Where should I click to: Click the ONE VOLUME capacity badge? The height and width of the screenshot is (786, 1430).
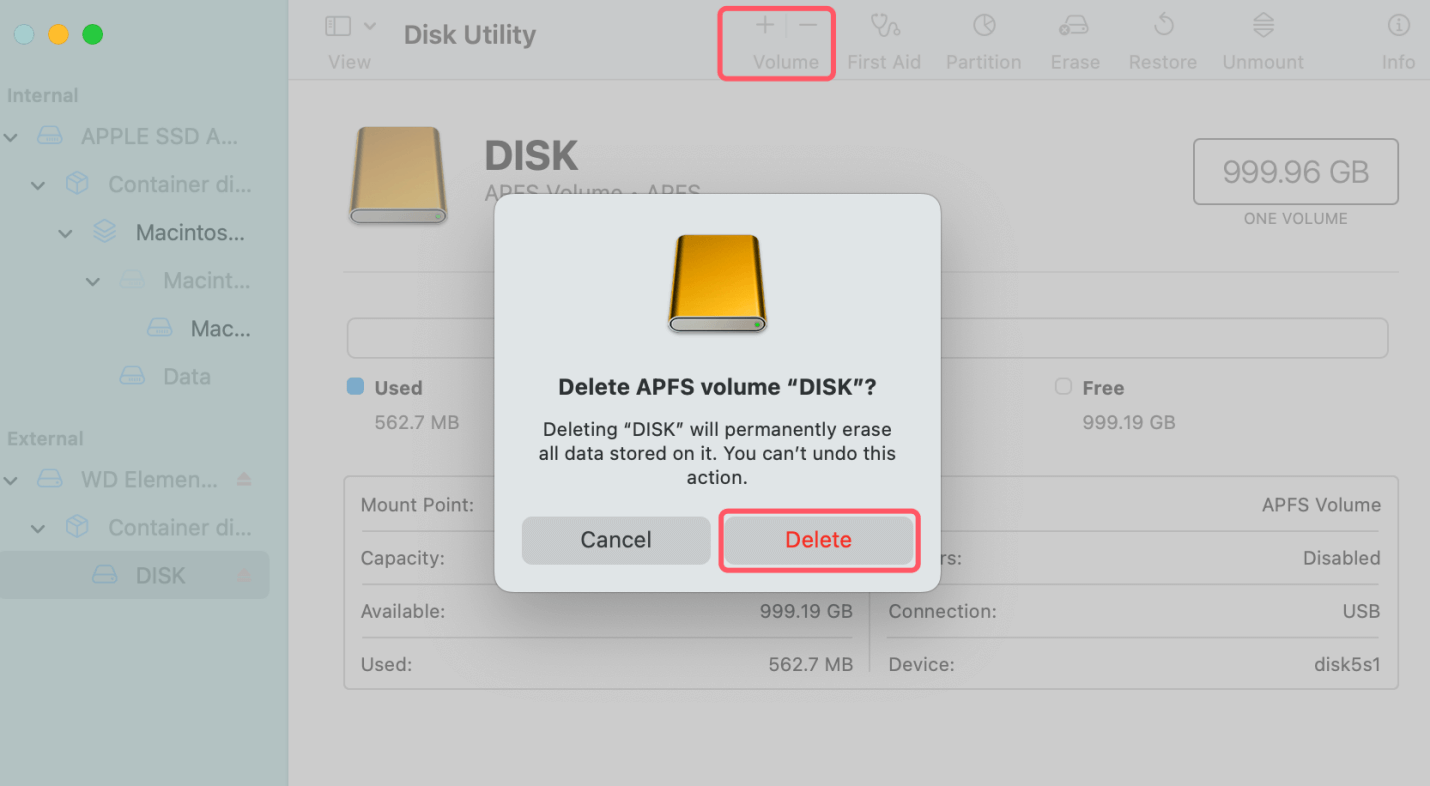[x=1295, y=172]
